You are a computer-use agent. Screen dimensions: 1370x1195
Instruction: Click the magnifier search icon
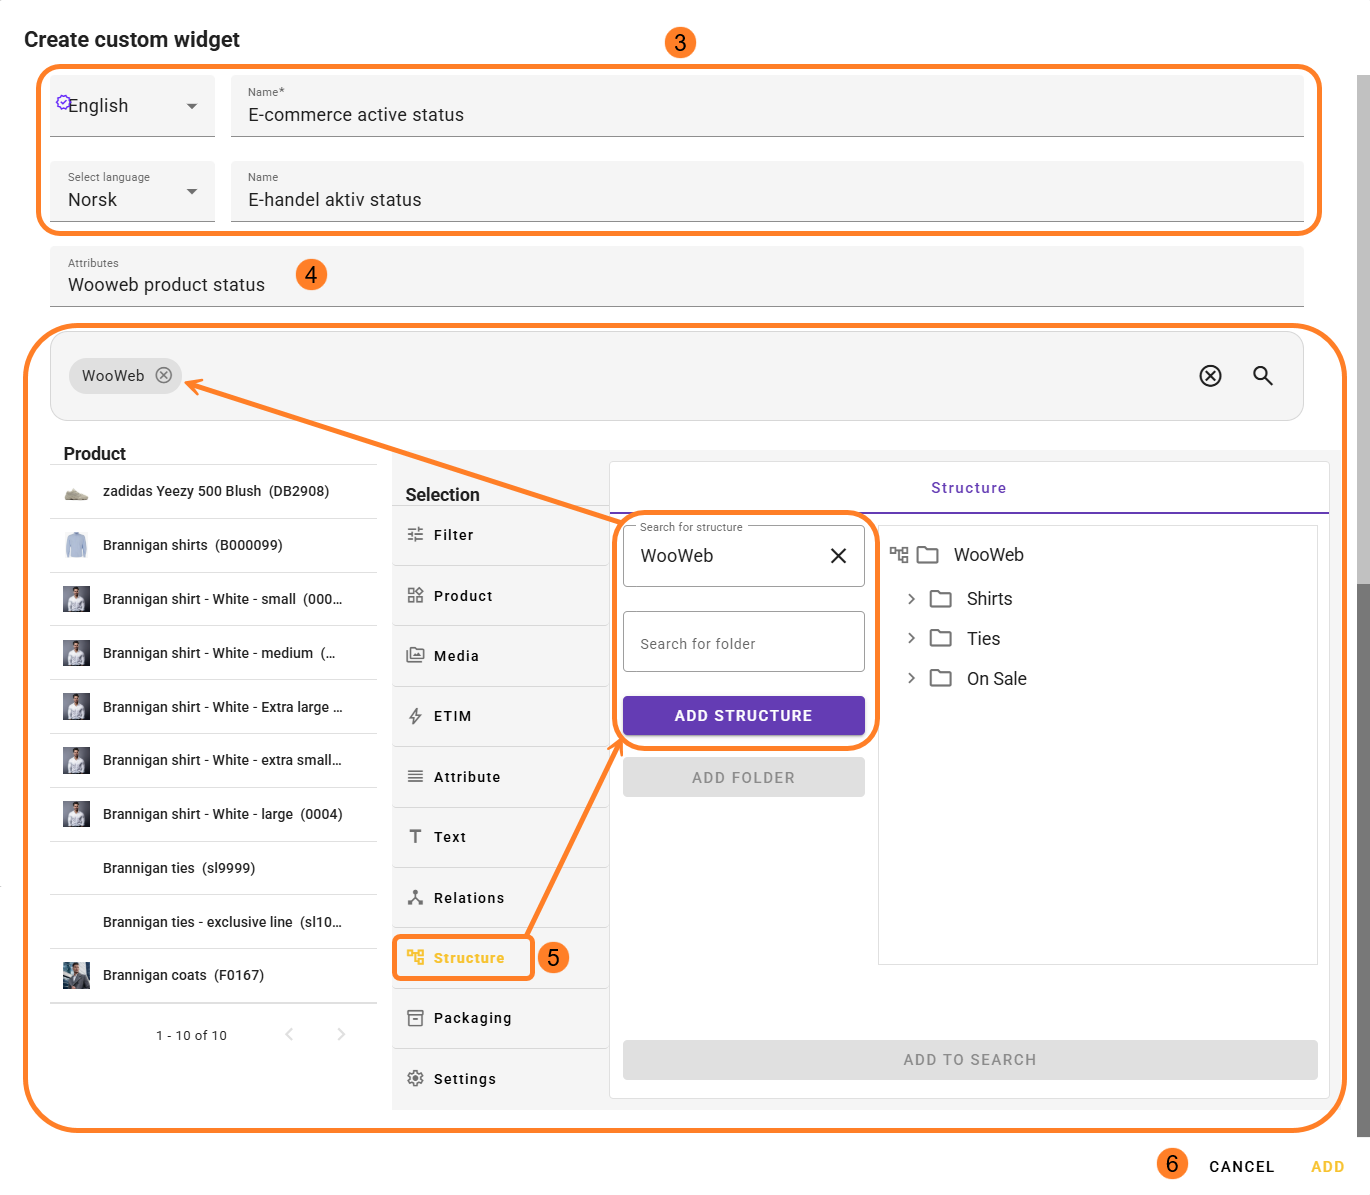[x=1263, y=376]
